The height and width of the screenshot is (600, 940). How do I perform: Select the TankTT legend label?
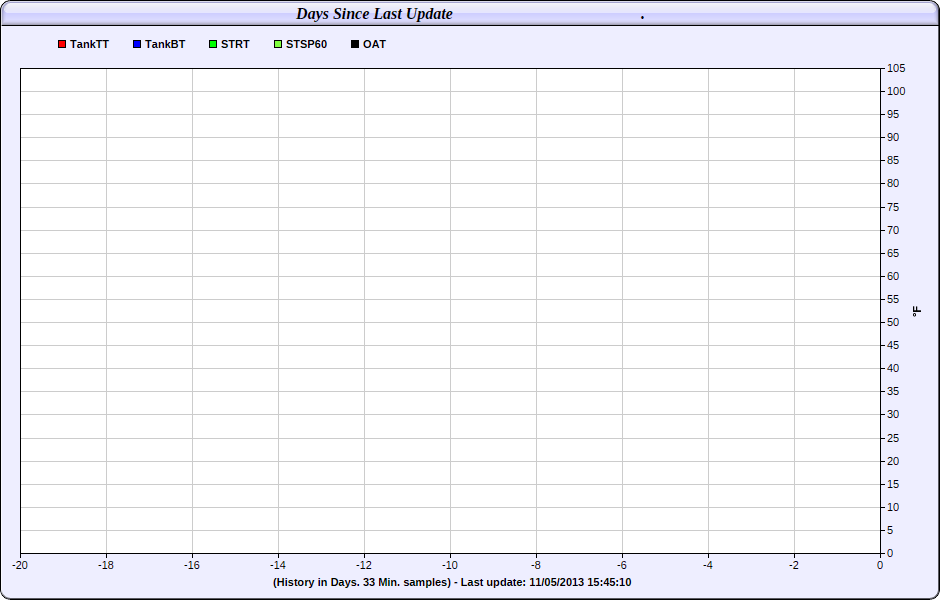click(89, 44)
